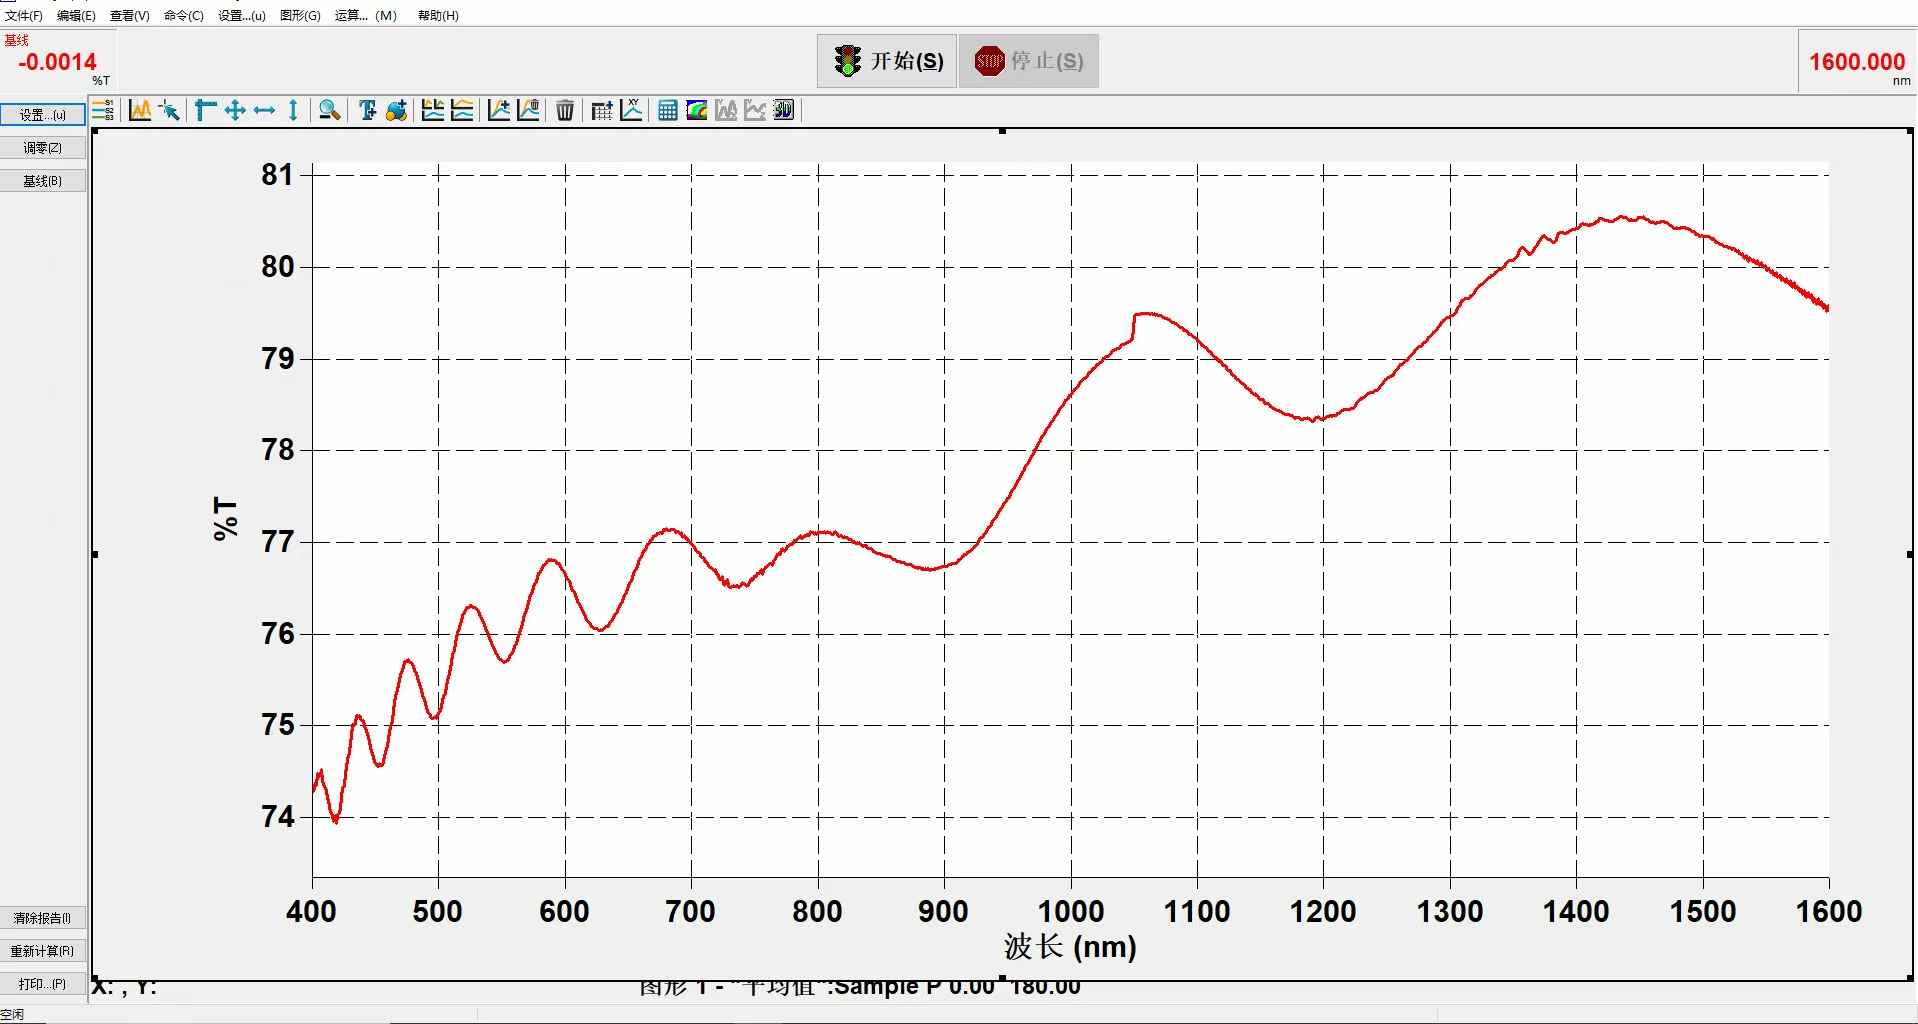This screenshot has width=1918, height=1024.
Task: Click the four-way move arrows icon
Action: coord(235,110)
